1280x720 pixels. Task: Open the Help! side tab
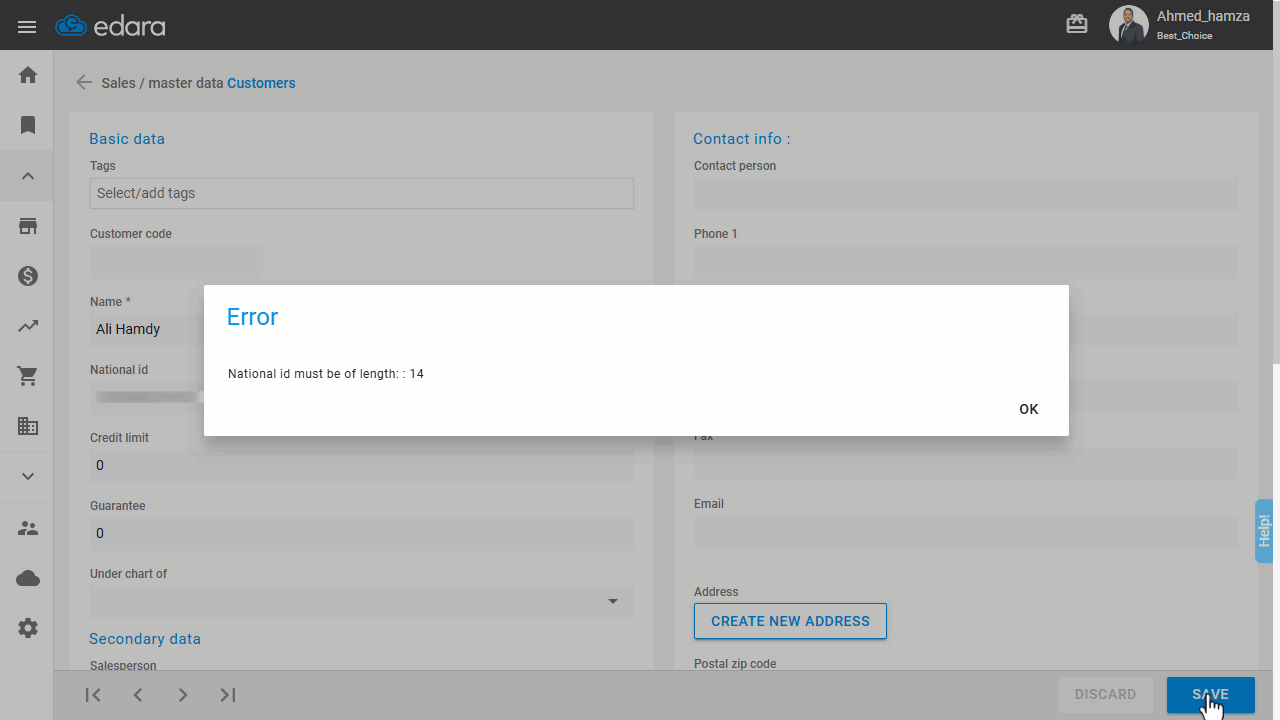[1264, 531]
